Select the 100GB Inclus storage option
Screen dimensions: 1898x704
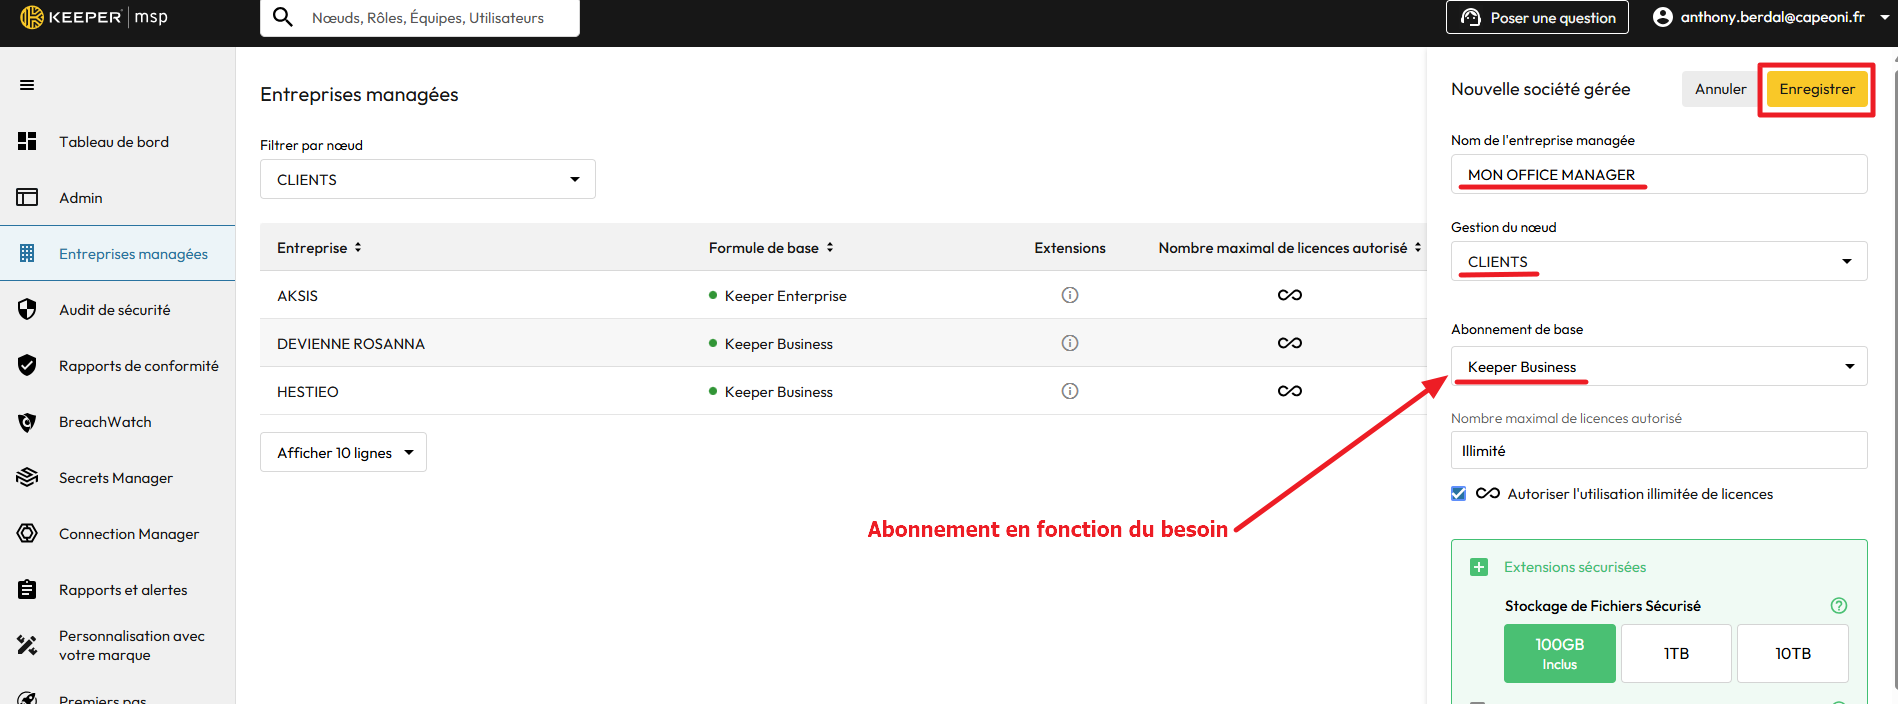(1559, 653)
